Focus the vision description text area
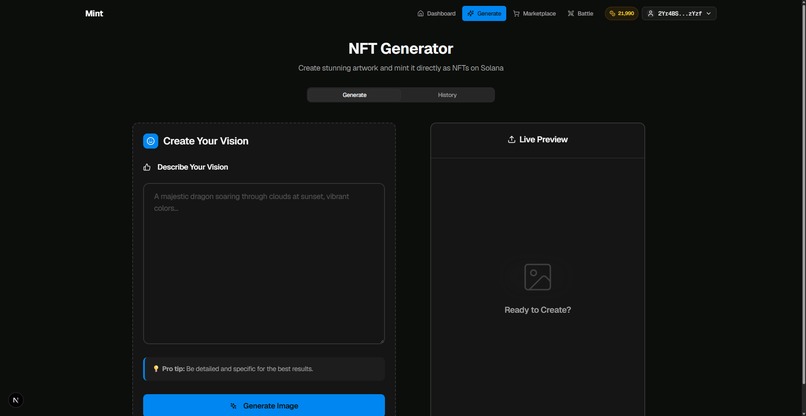This screenshot has width=806, height=416. [264, 263]
